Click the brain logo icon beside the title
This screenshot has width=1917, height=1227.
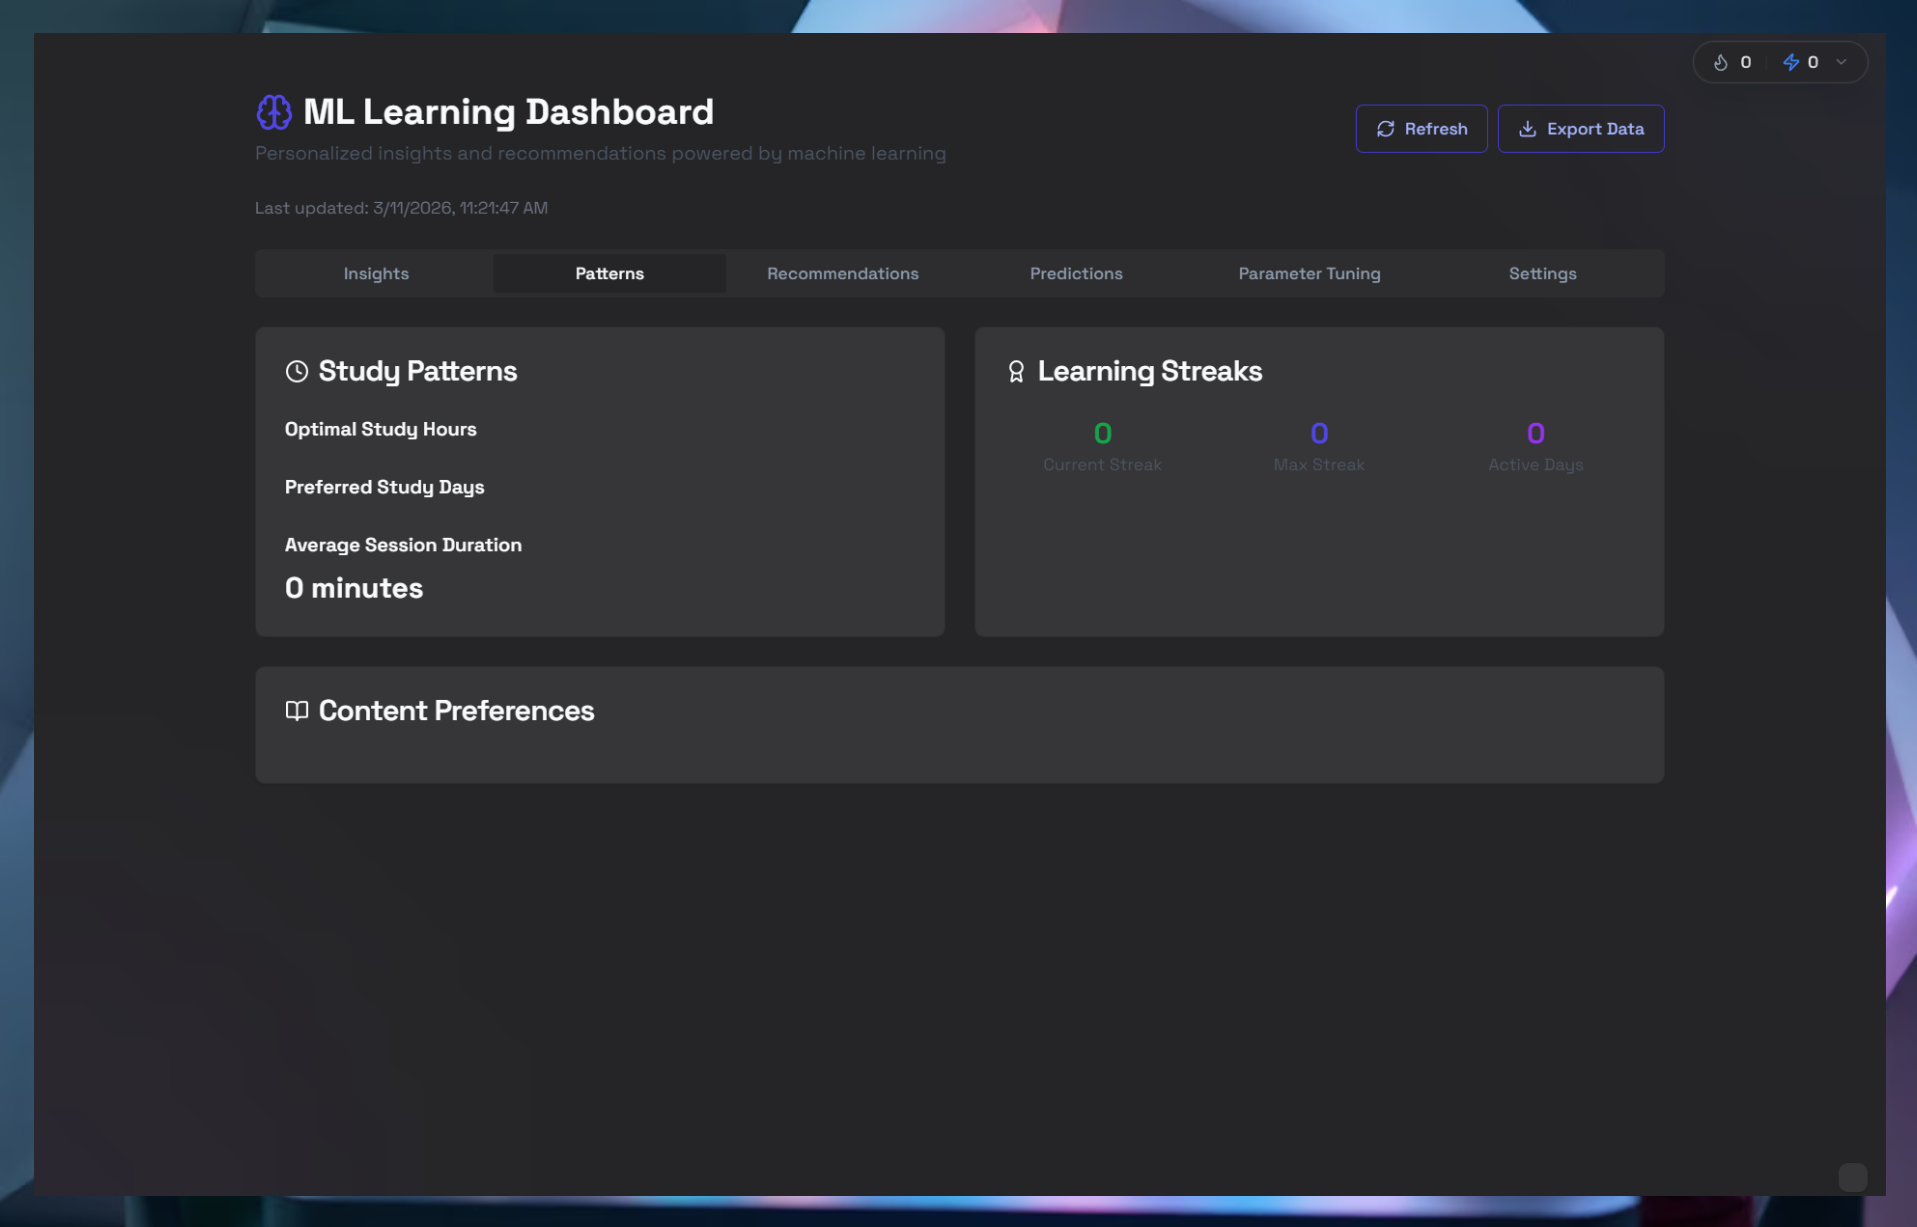pos(273,112)
